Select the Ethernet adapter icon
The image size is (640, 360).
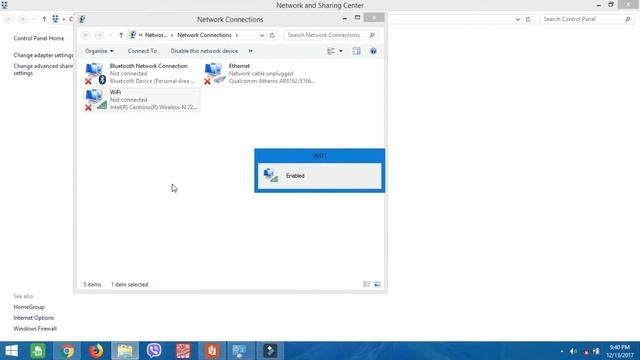point(215,73)
